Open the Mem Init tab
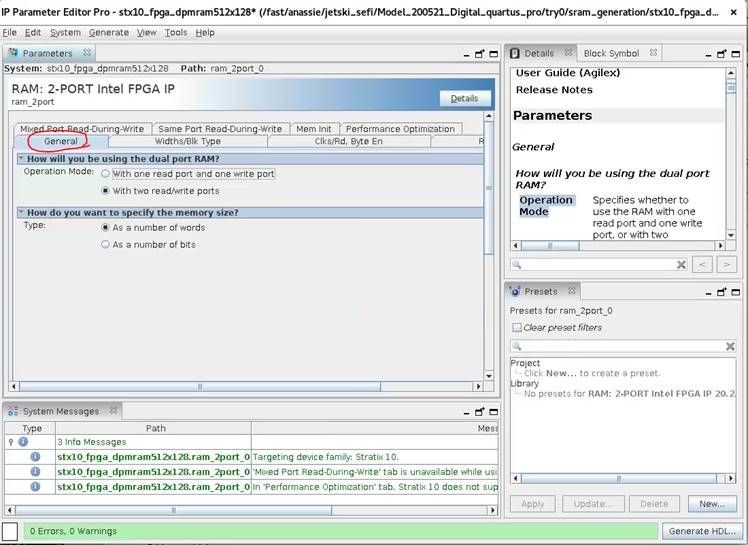Screen dimensions: 748x545 tap(313, 129)
